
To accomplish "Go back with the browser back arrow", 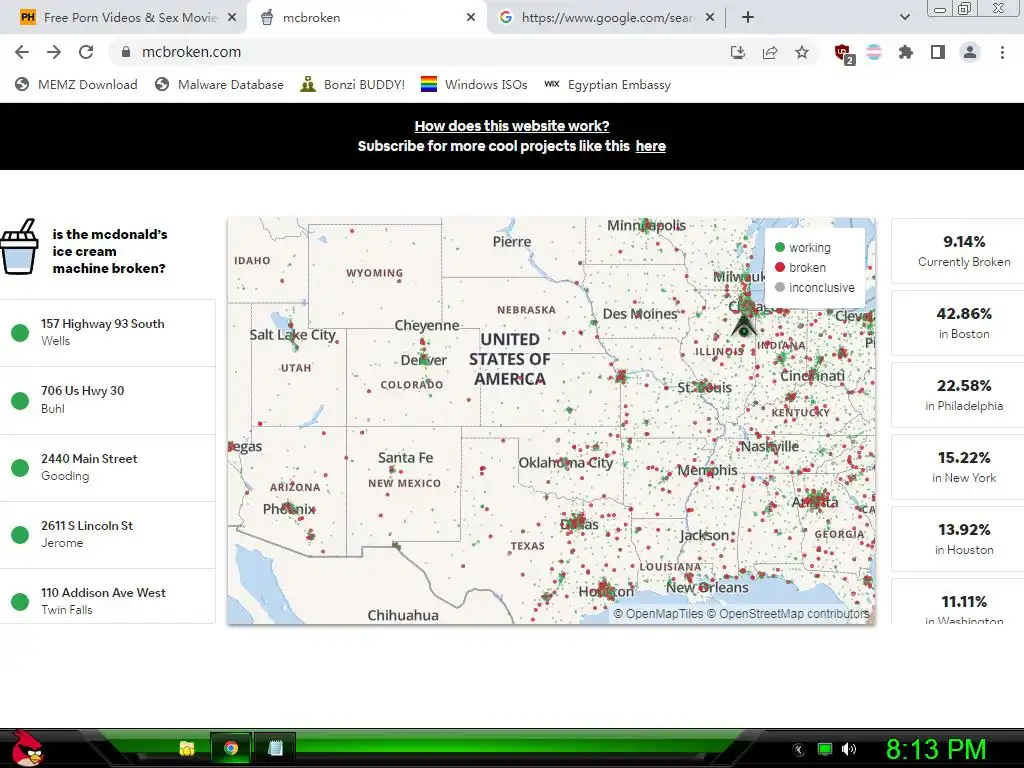I will coord(22,52).
